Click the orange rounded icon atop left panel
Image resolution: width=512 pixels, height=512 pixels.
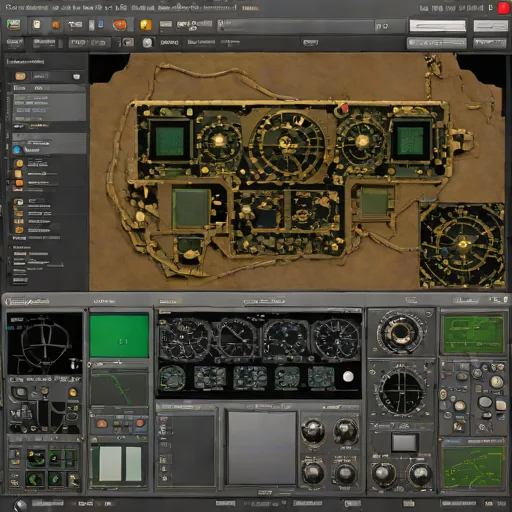coord(20,76)
